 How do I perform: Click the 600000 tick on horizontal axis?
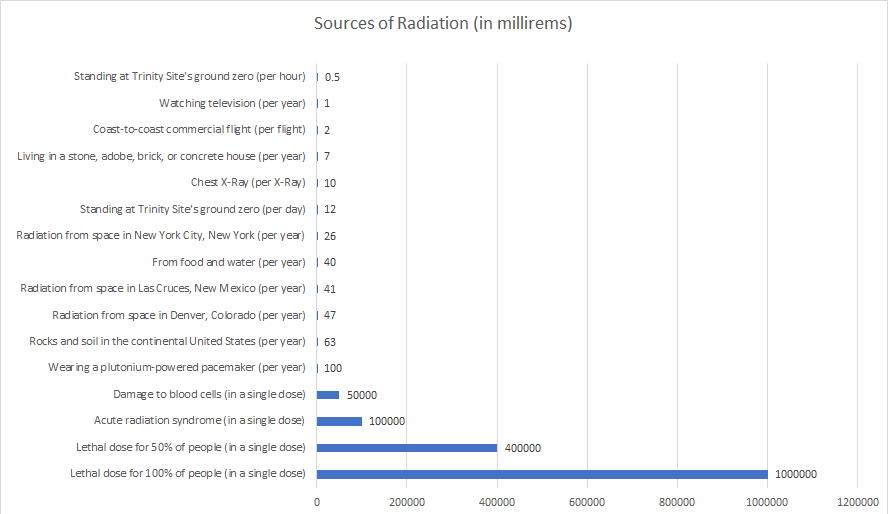(587, 499)
